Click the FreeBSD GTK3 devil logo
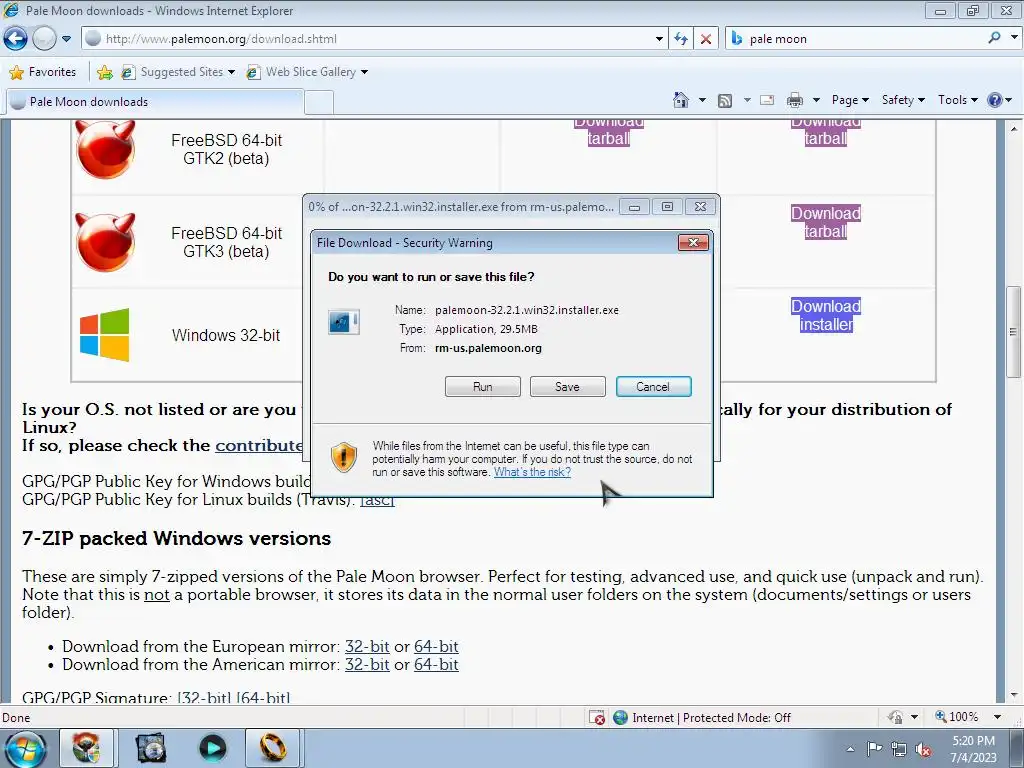This screenshot has width=1024, height=768. point(105,242)
